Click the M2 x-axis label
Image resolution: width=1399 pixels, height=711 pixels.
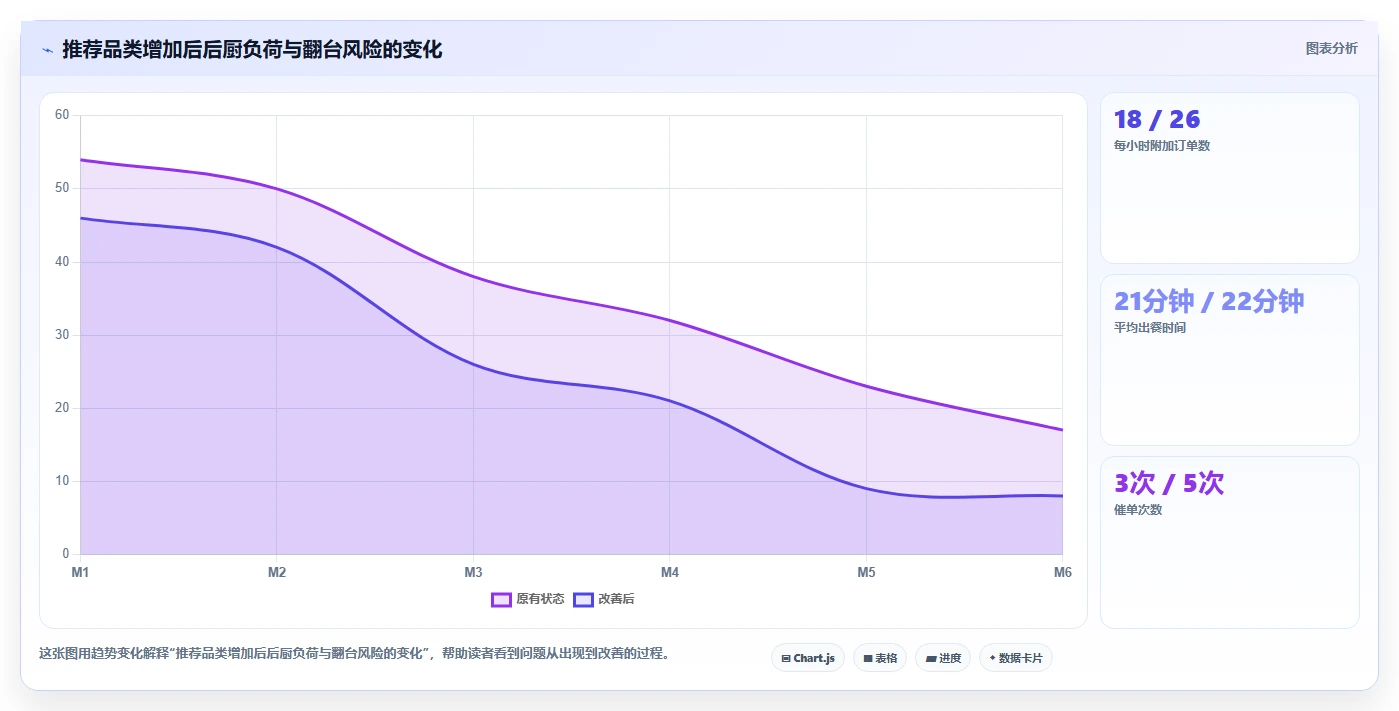[x=277, y=572]
